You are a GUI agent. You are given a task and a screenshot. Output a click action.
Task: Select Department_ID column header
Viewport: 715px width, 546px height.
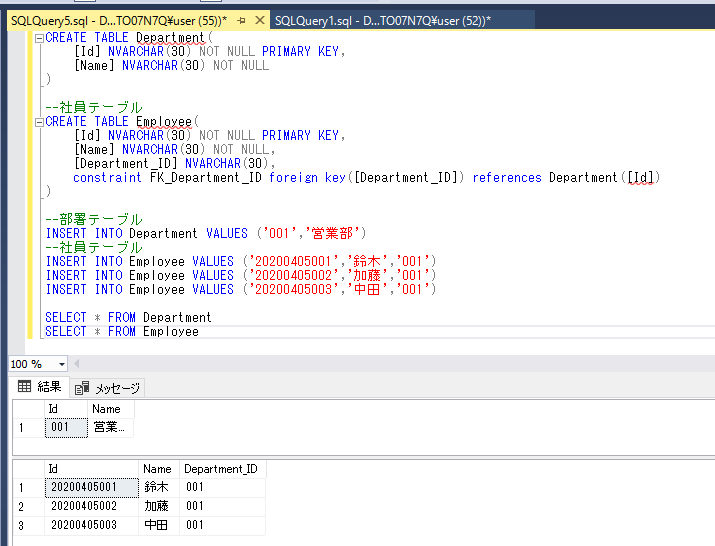click(x=223, y=469)
